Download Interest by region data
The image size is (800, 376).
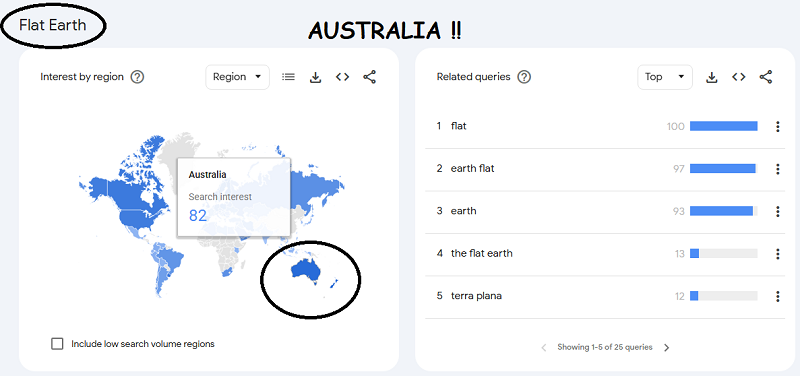(x=316, y=77)
